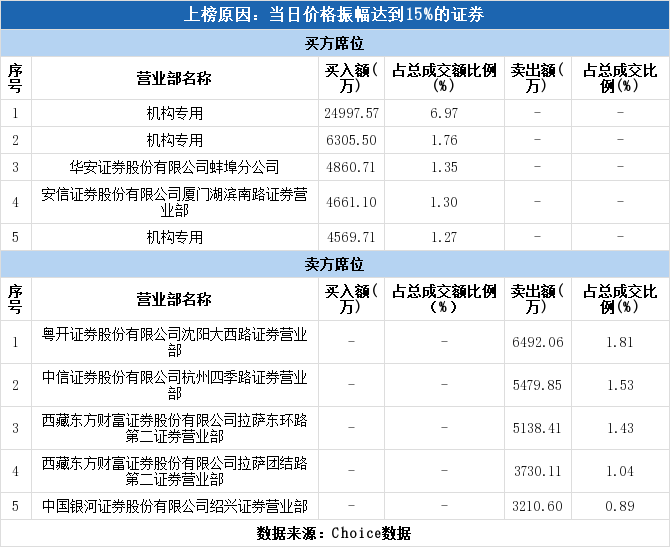Click the buyer table 占总成交额比例(%) header
The image size is (670, 547).
pyautogui.click(x=444, y=78)
